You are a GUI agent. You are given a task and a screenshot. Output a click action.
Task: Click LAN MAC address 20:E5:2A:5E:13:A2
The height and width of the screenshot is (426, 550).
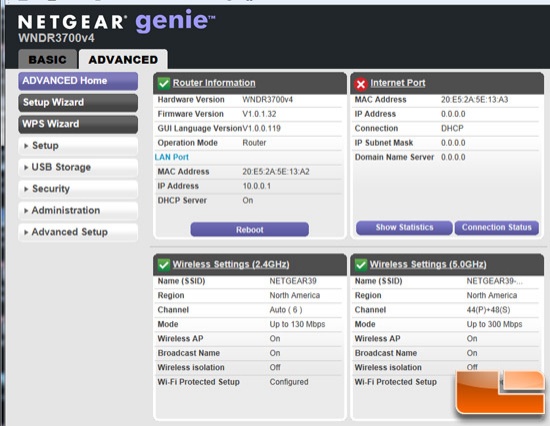click(x=276, y=172)
